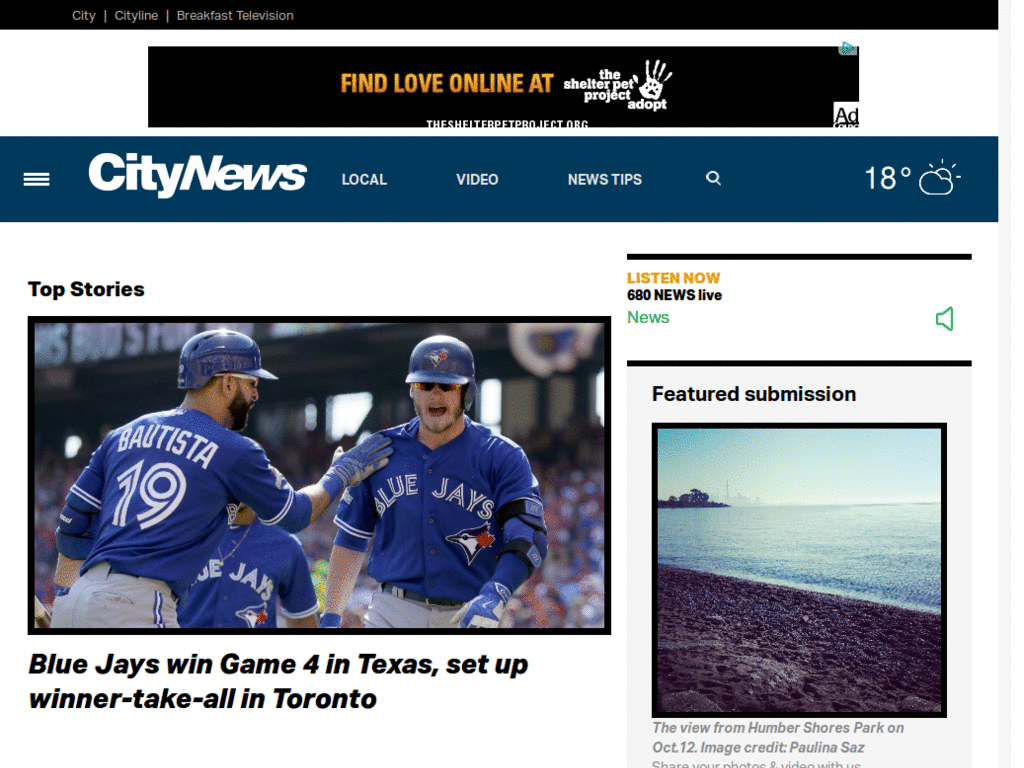This screenshot has height=768, width=1024.
Task: Open the Humber Shores Park submission photo
Action: click(799, 570)
